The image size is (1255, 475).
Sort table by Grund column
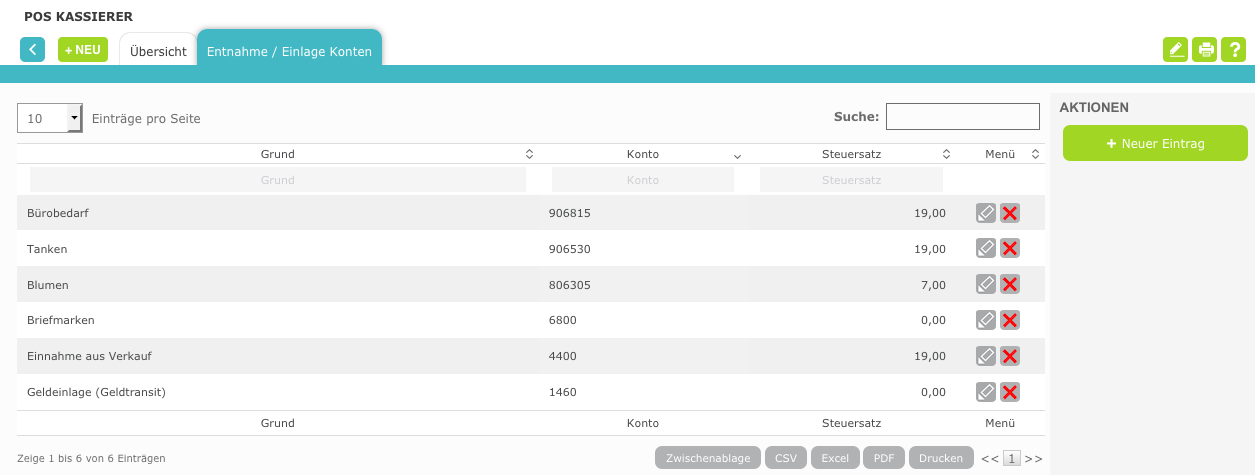click(278, 154)
